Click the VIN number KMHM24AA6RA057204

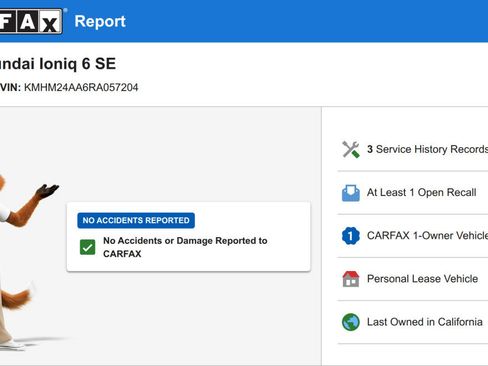81,87
